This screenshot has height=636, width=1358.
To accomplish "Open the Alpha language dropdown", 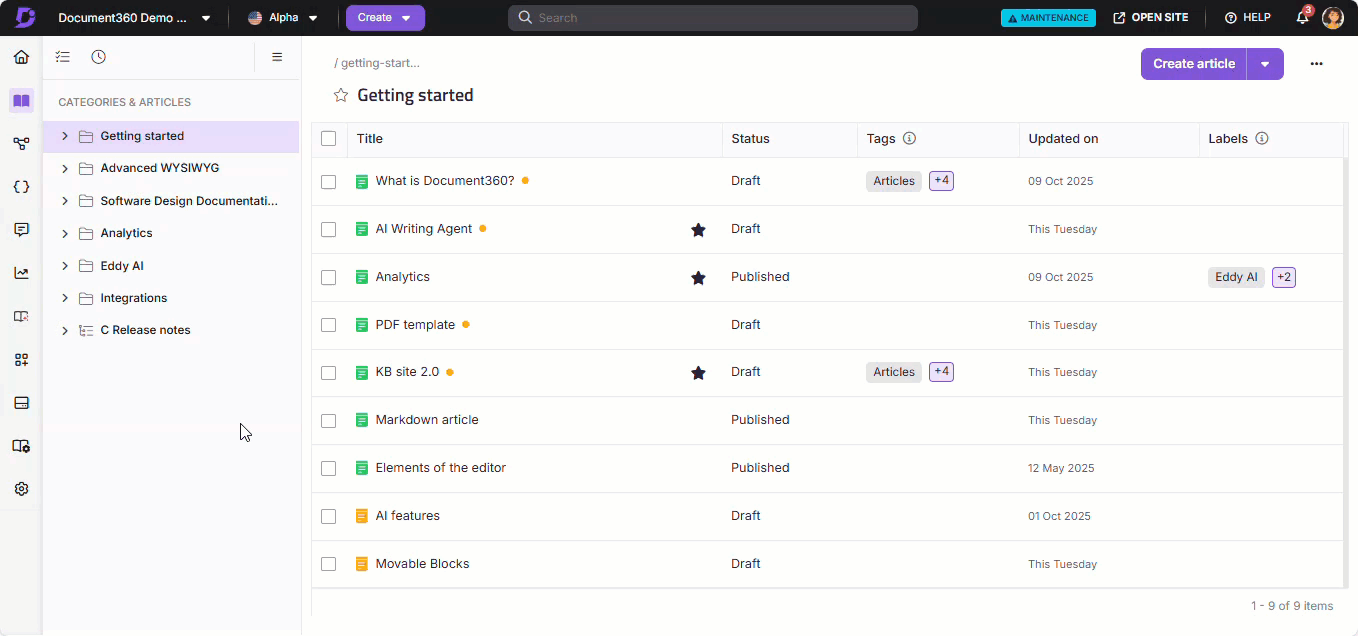I will tap(283, 18).
